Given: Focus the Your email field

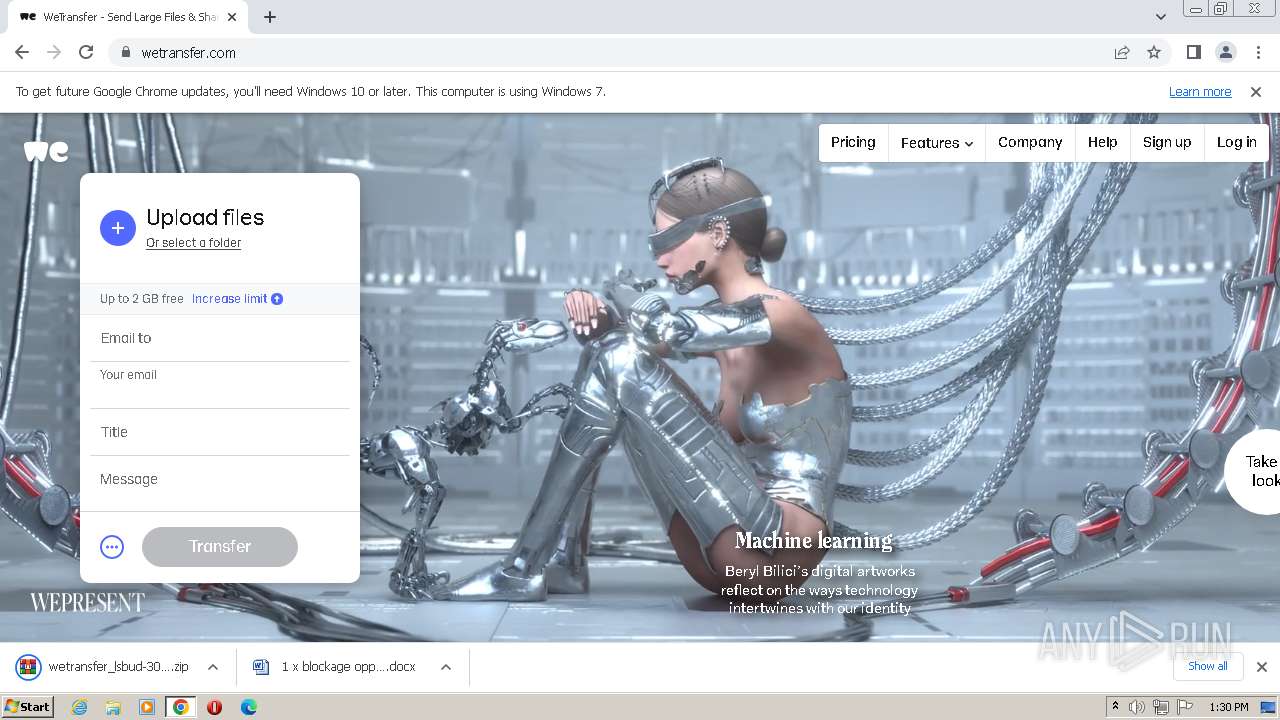Looking at the screenshot, I should click(220, 385).
